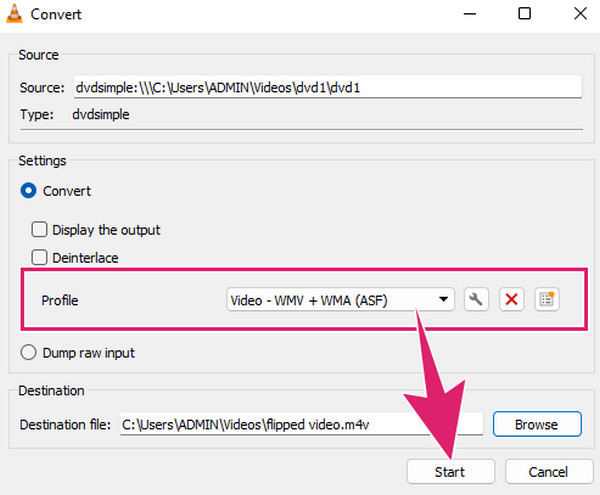
Task: Enable Display the output checkbox
Action: click(x=39, y=230)
